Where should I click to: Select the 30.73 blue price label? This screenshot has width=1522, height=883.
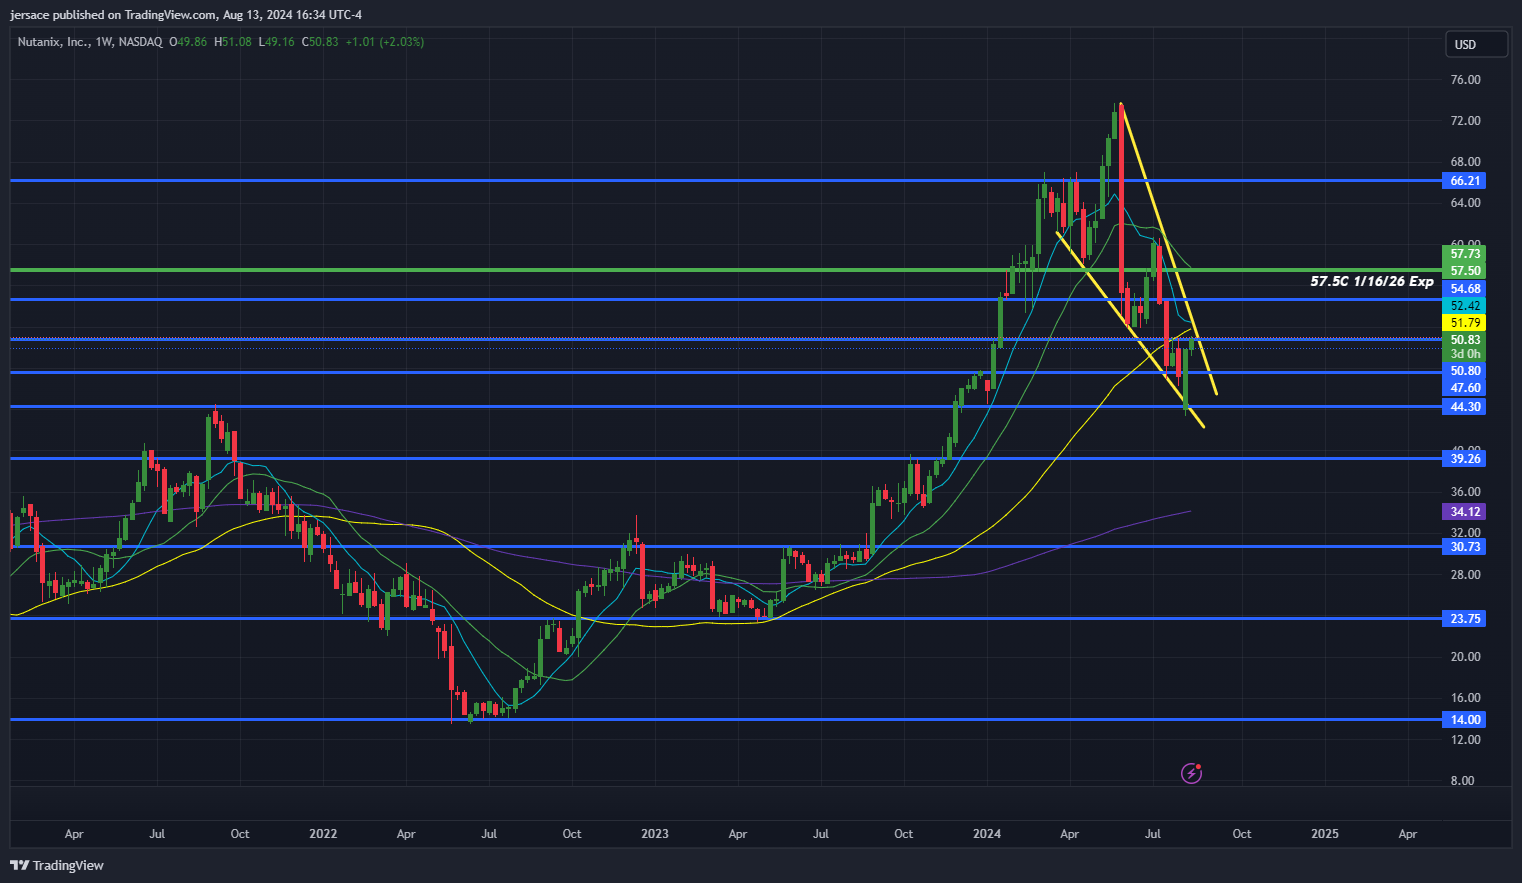[x=1465, y=547]
